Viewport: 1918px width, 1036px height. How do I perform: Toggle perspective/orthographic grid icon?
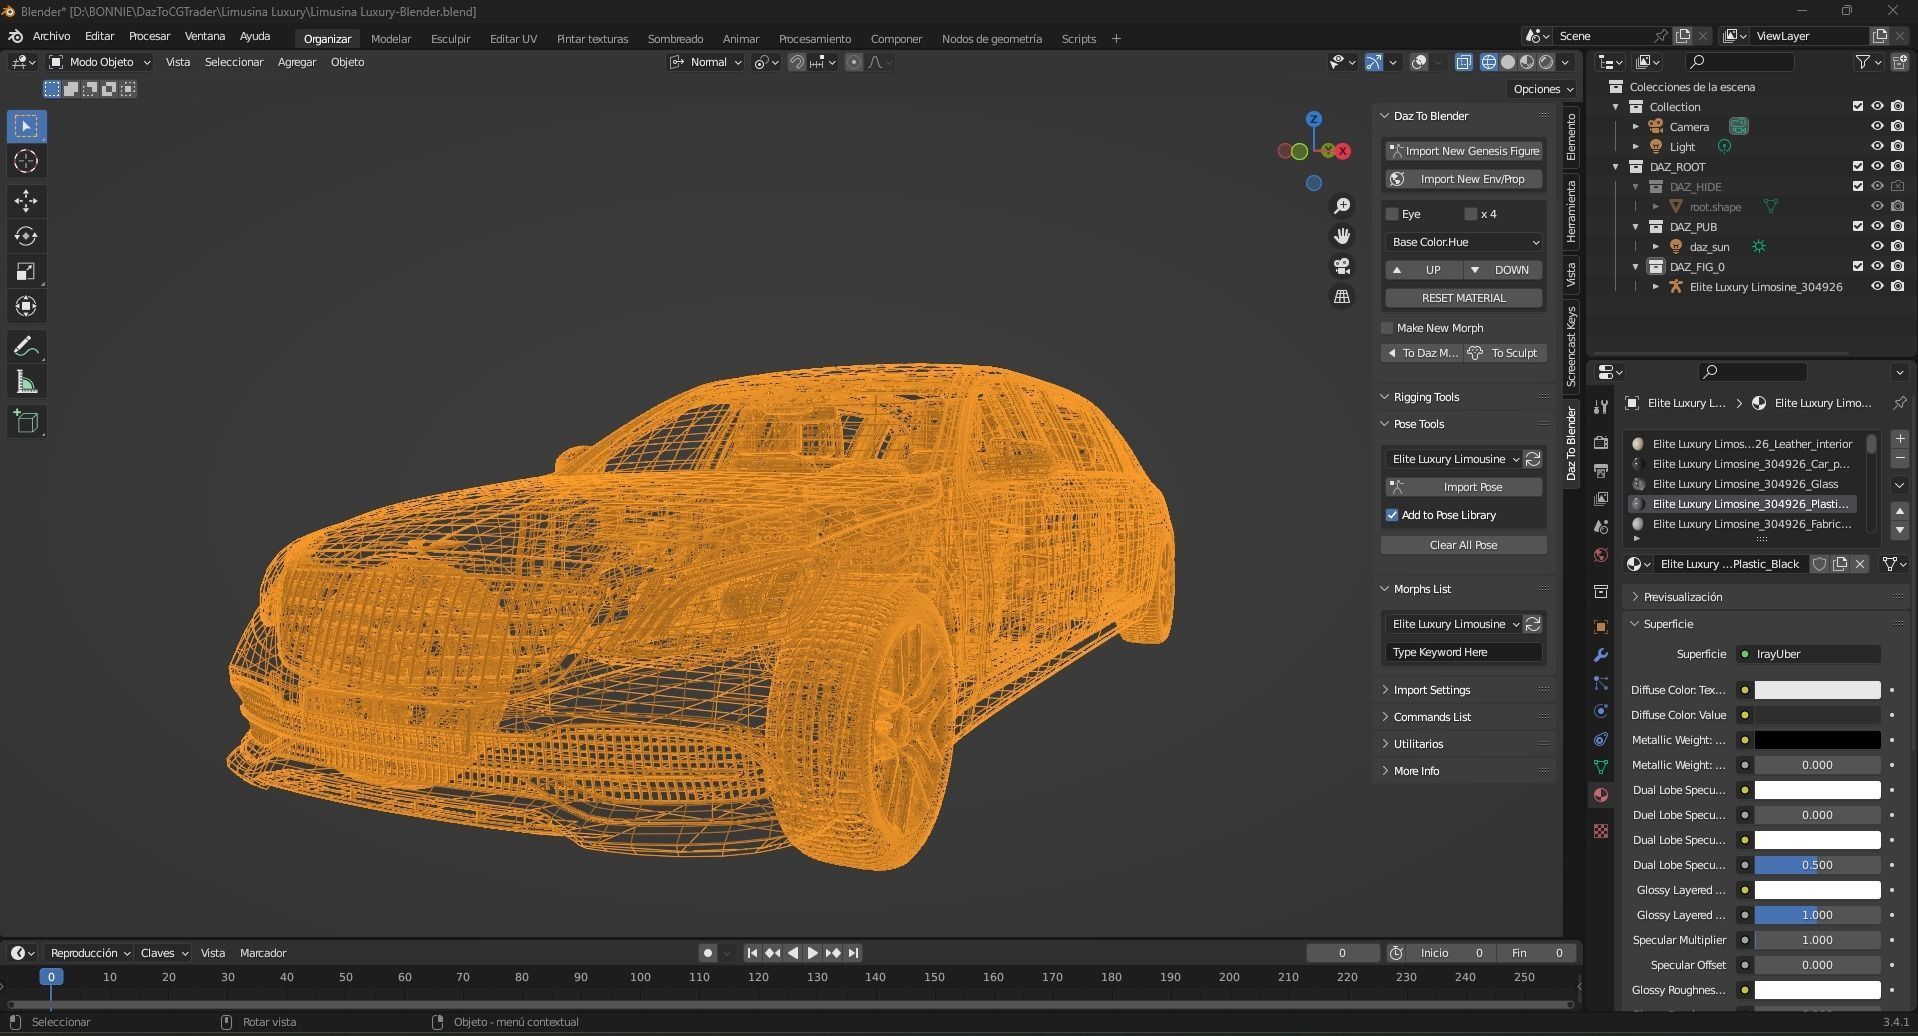[1342, 297]
